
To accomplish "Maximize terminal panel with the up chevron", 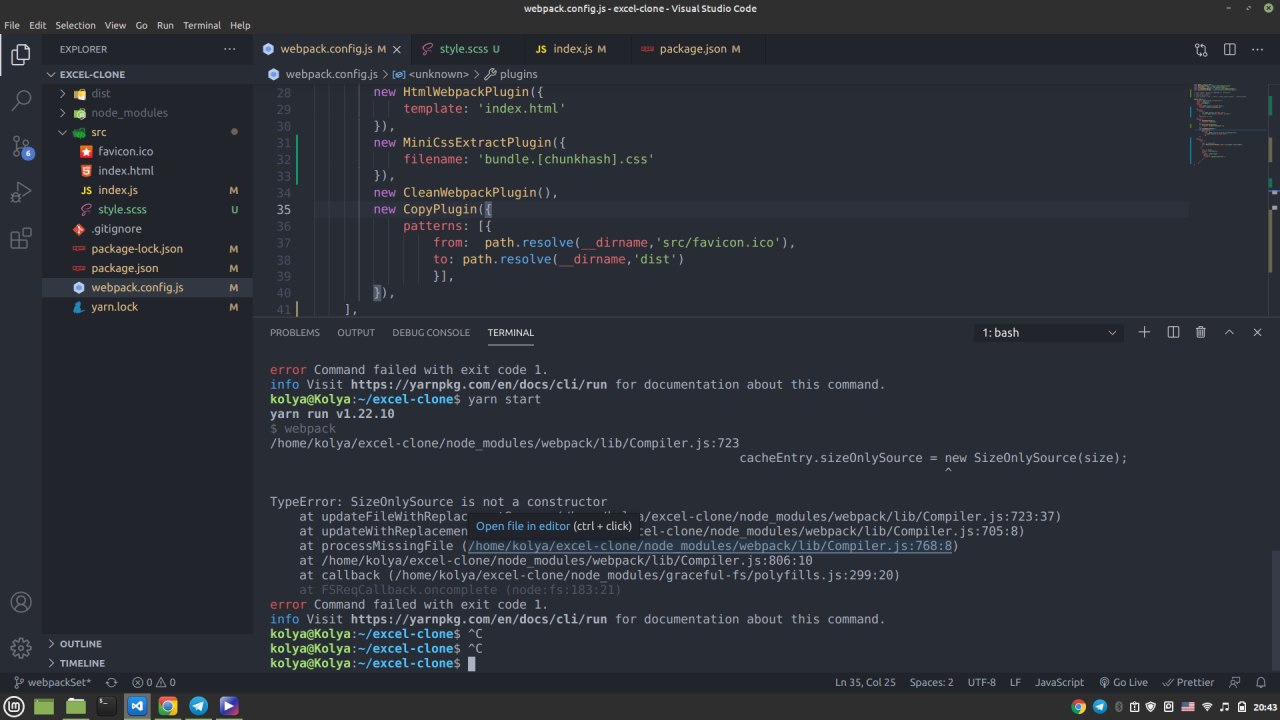I will (1229, 332).
